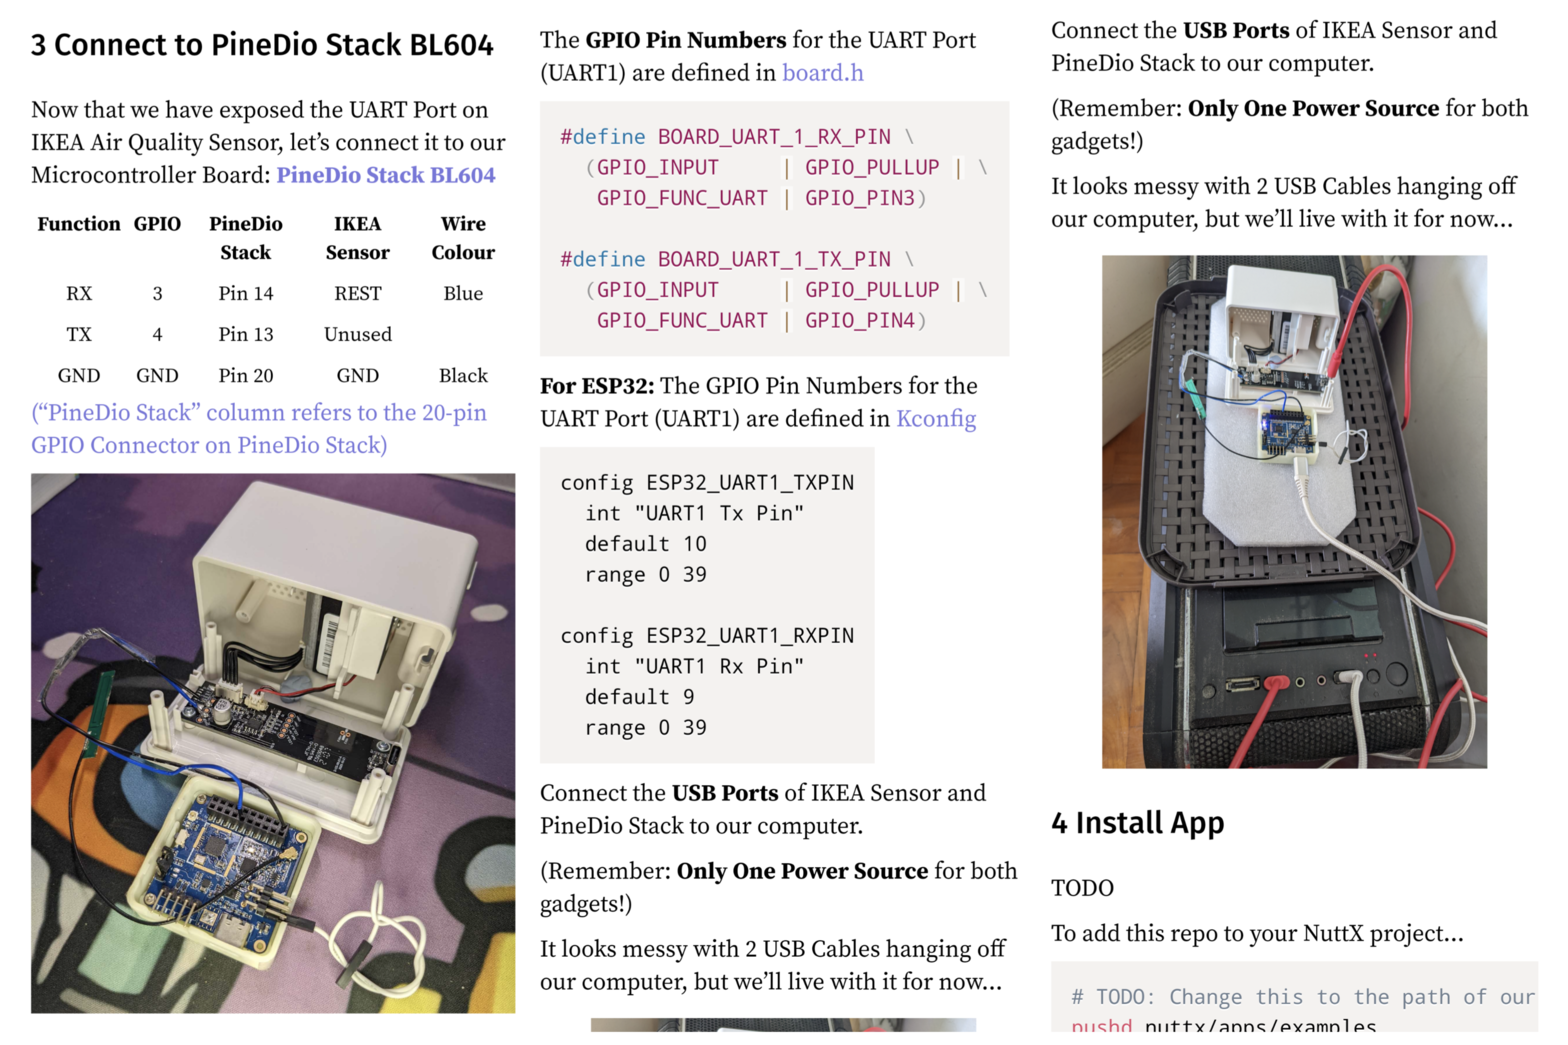
Task: Click the GPIO_PIN3 token in code
Action: [859, 198]
